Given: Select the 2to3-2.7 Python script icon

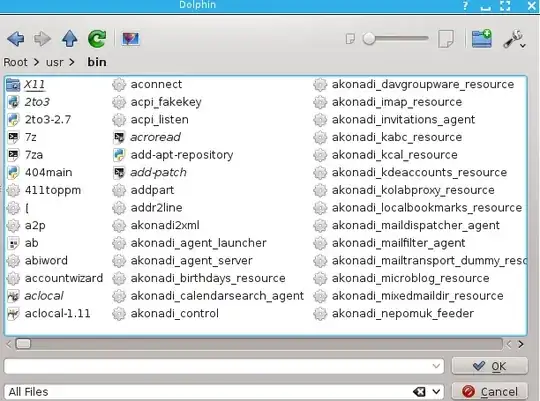Looking at the screenshot, I should click(x=13, y=120).
